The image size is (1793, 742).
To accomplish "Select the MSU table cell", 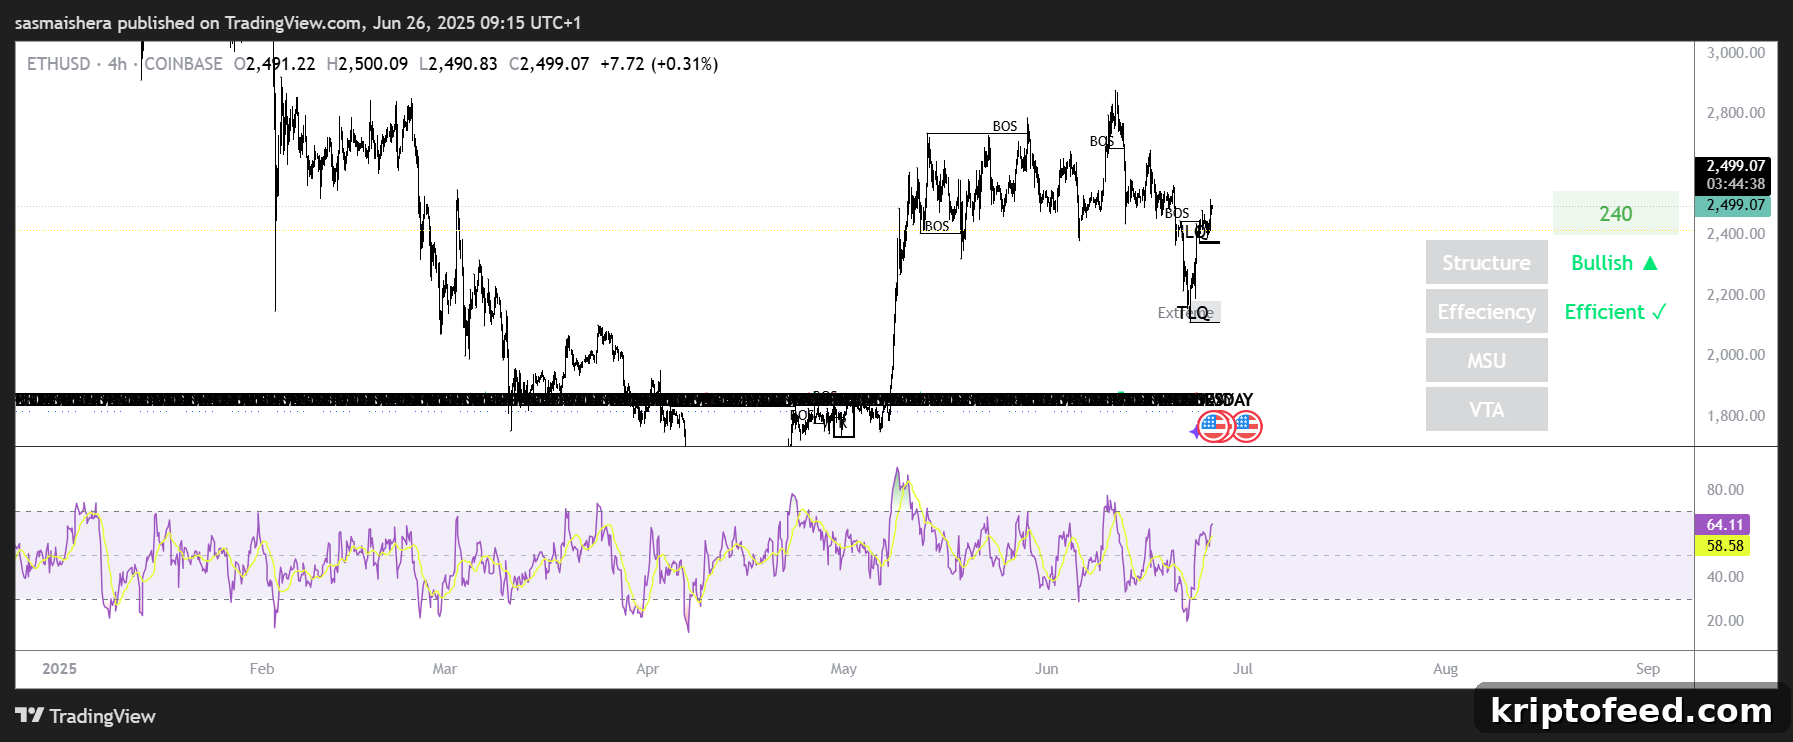I will pyautogui.click(x=1486, y=361).
